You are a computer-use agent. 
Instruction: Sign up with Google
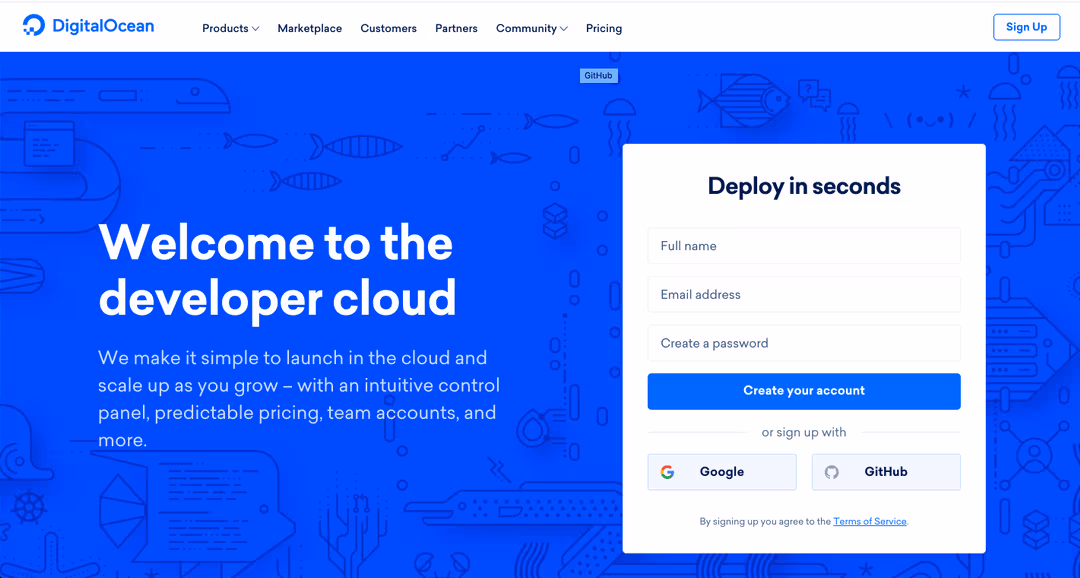click(722, 472)
